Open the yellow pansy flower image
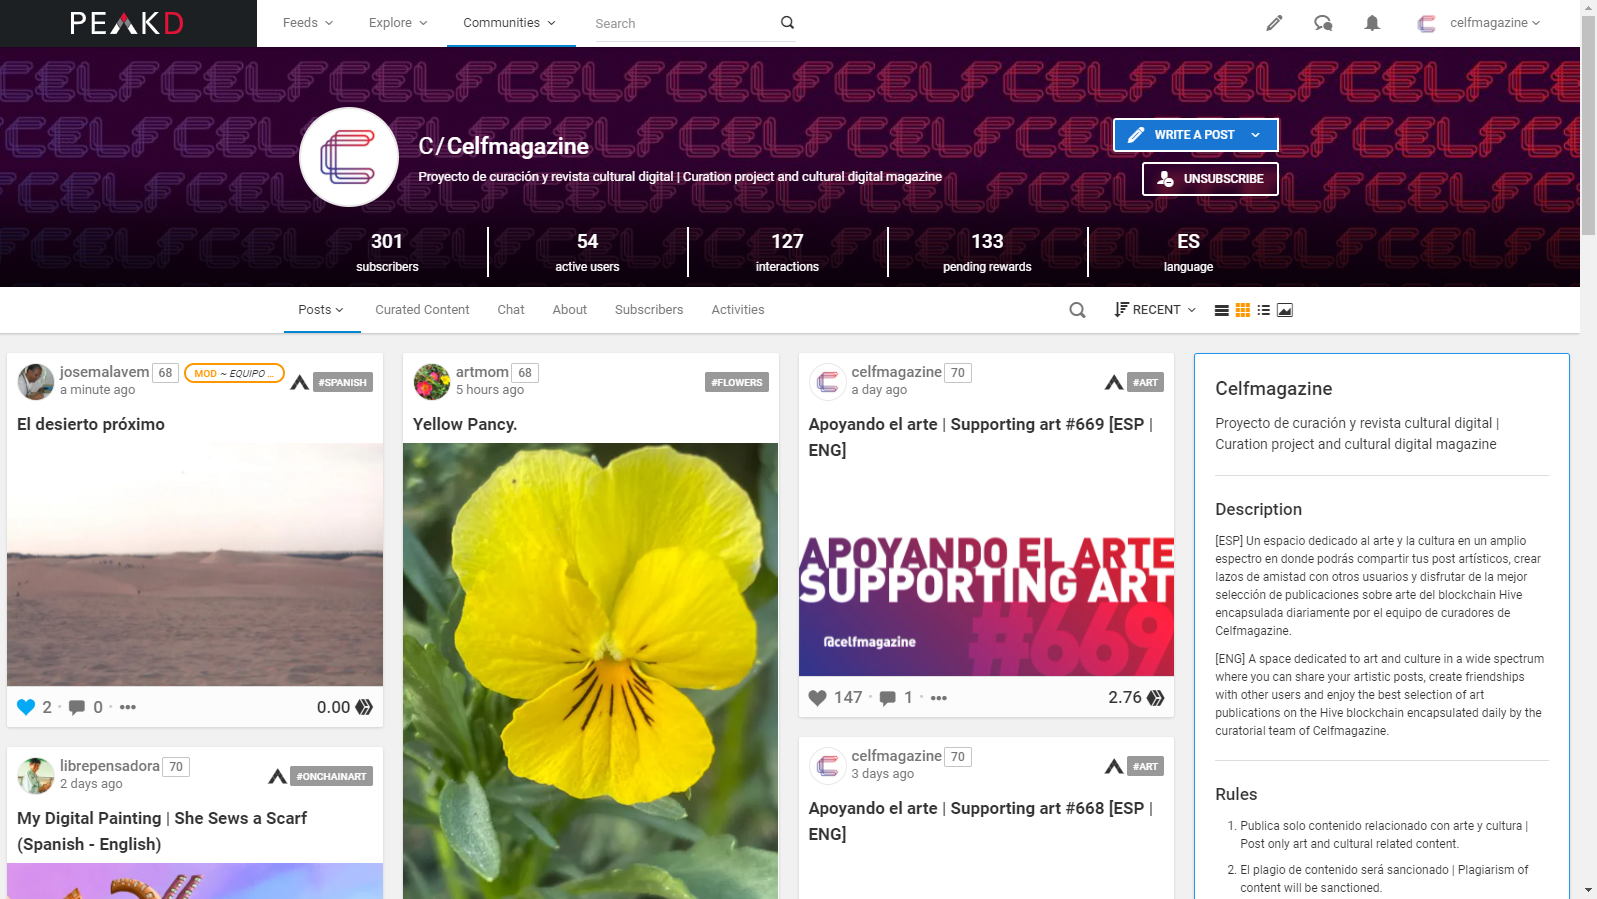1597x899 pixels. tap(590, 671)
